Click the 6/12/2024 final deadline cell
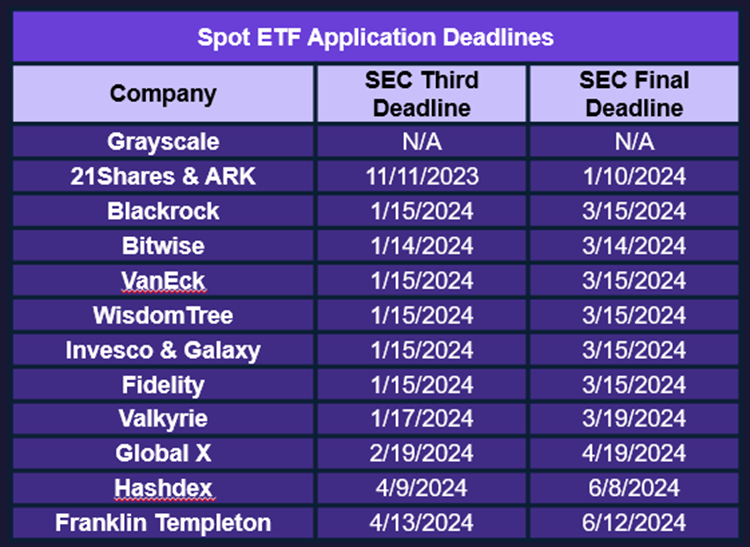Screen dimensions: 750x547 pos(634,523)
